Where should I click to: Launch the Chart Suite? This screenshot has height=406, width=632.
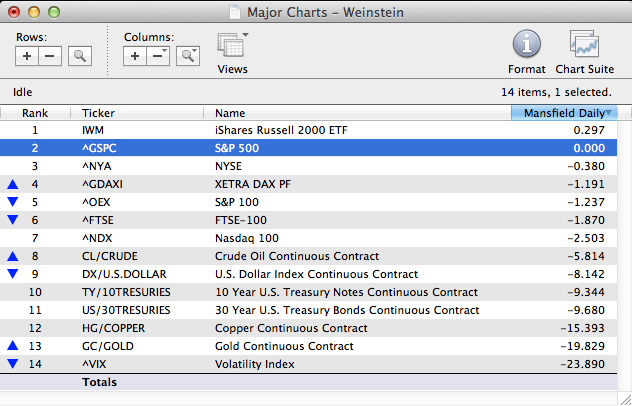pos(583,52)
